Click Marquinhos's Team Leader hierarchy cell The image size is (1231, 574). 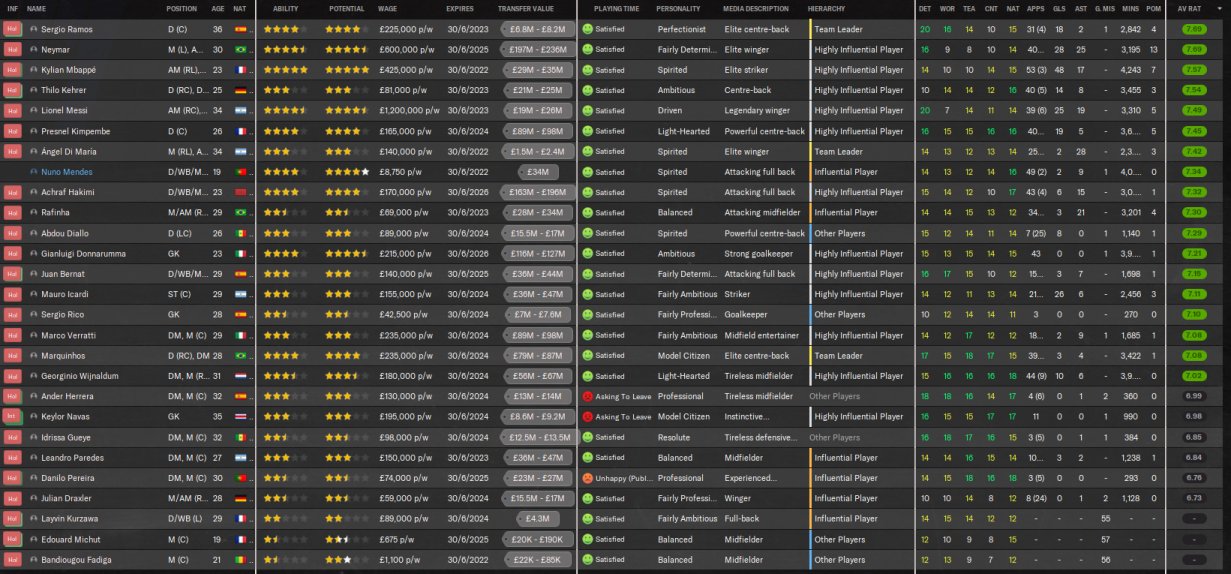point(838,355)
